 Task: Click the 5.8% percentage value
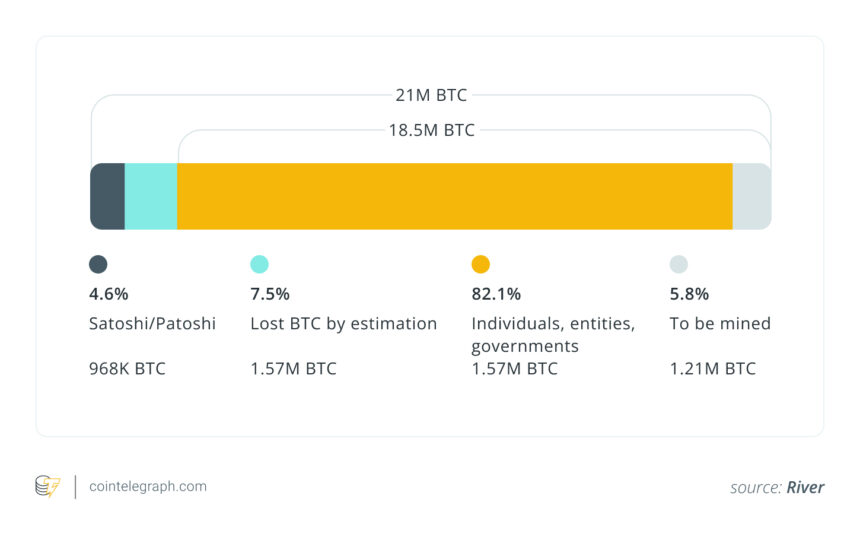click(689, 294)
